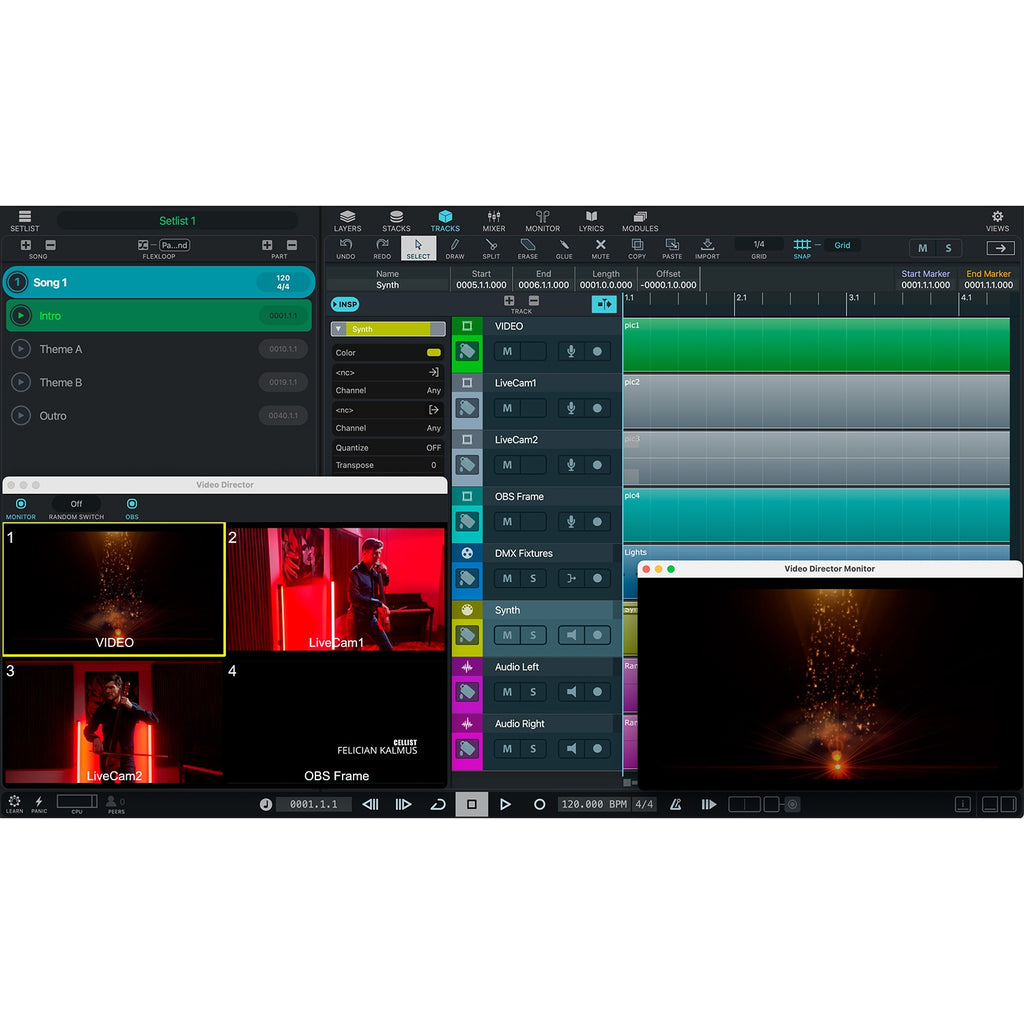Toggle global Solo S button in toolbar

coord(948,248)
